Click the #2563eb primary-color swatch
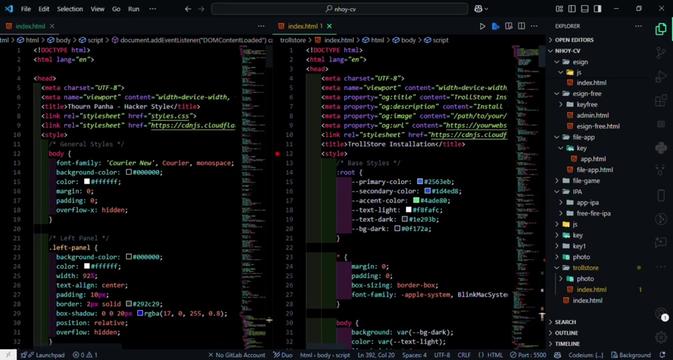This screenshot has height=360, width=673. click(420, 182)
